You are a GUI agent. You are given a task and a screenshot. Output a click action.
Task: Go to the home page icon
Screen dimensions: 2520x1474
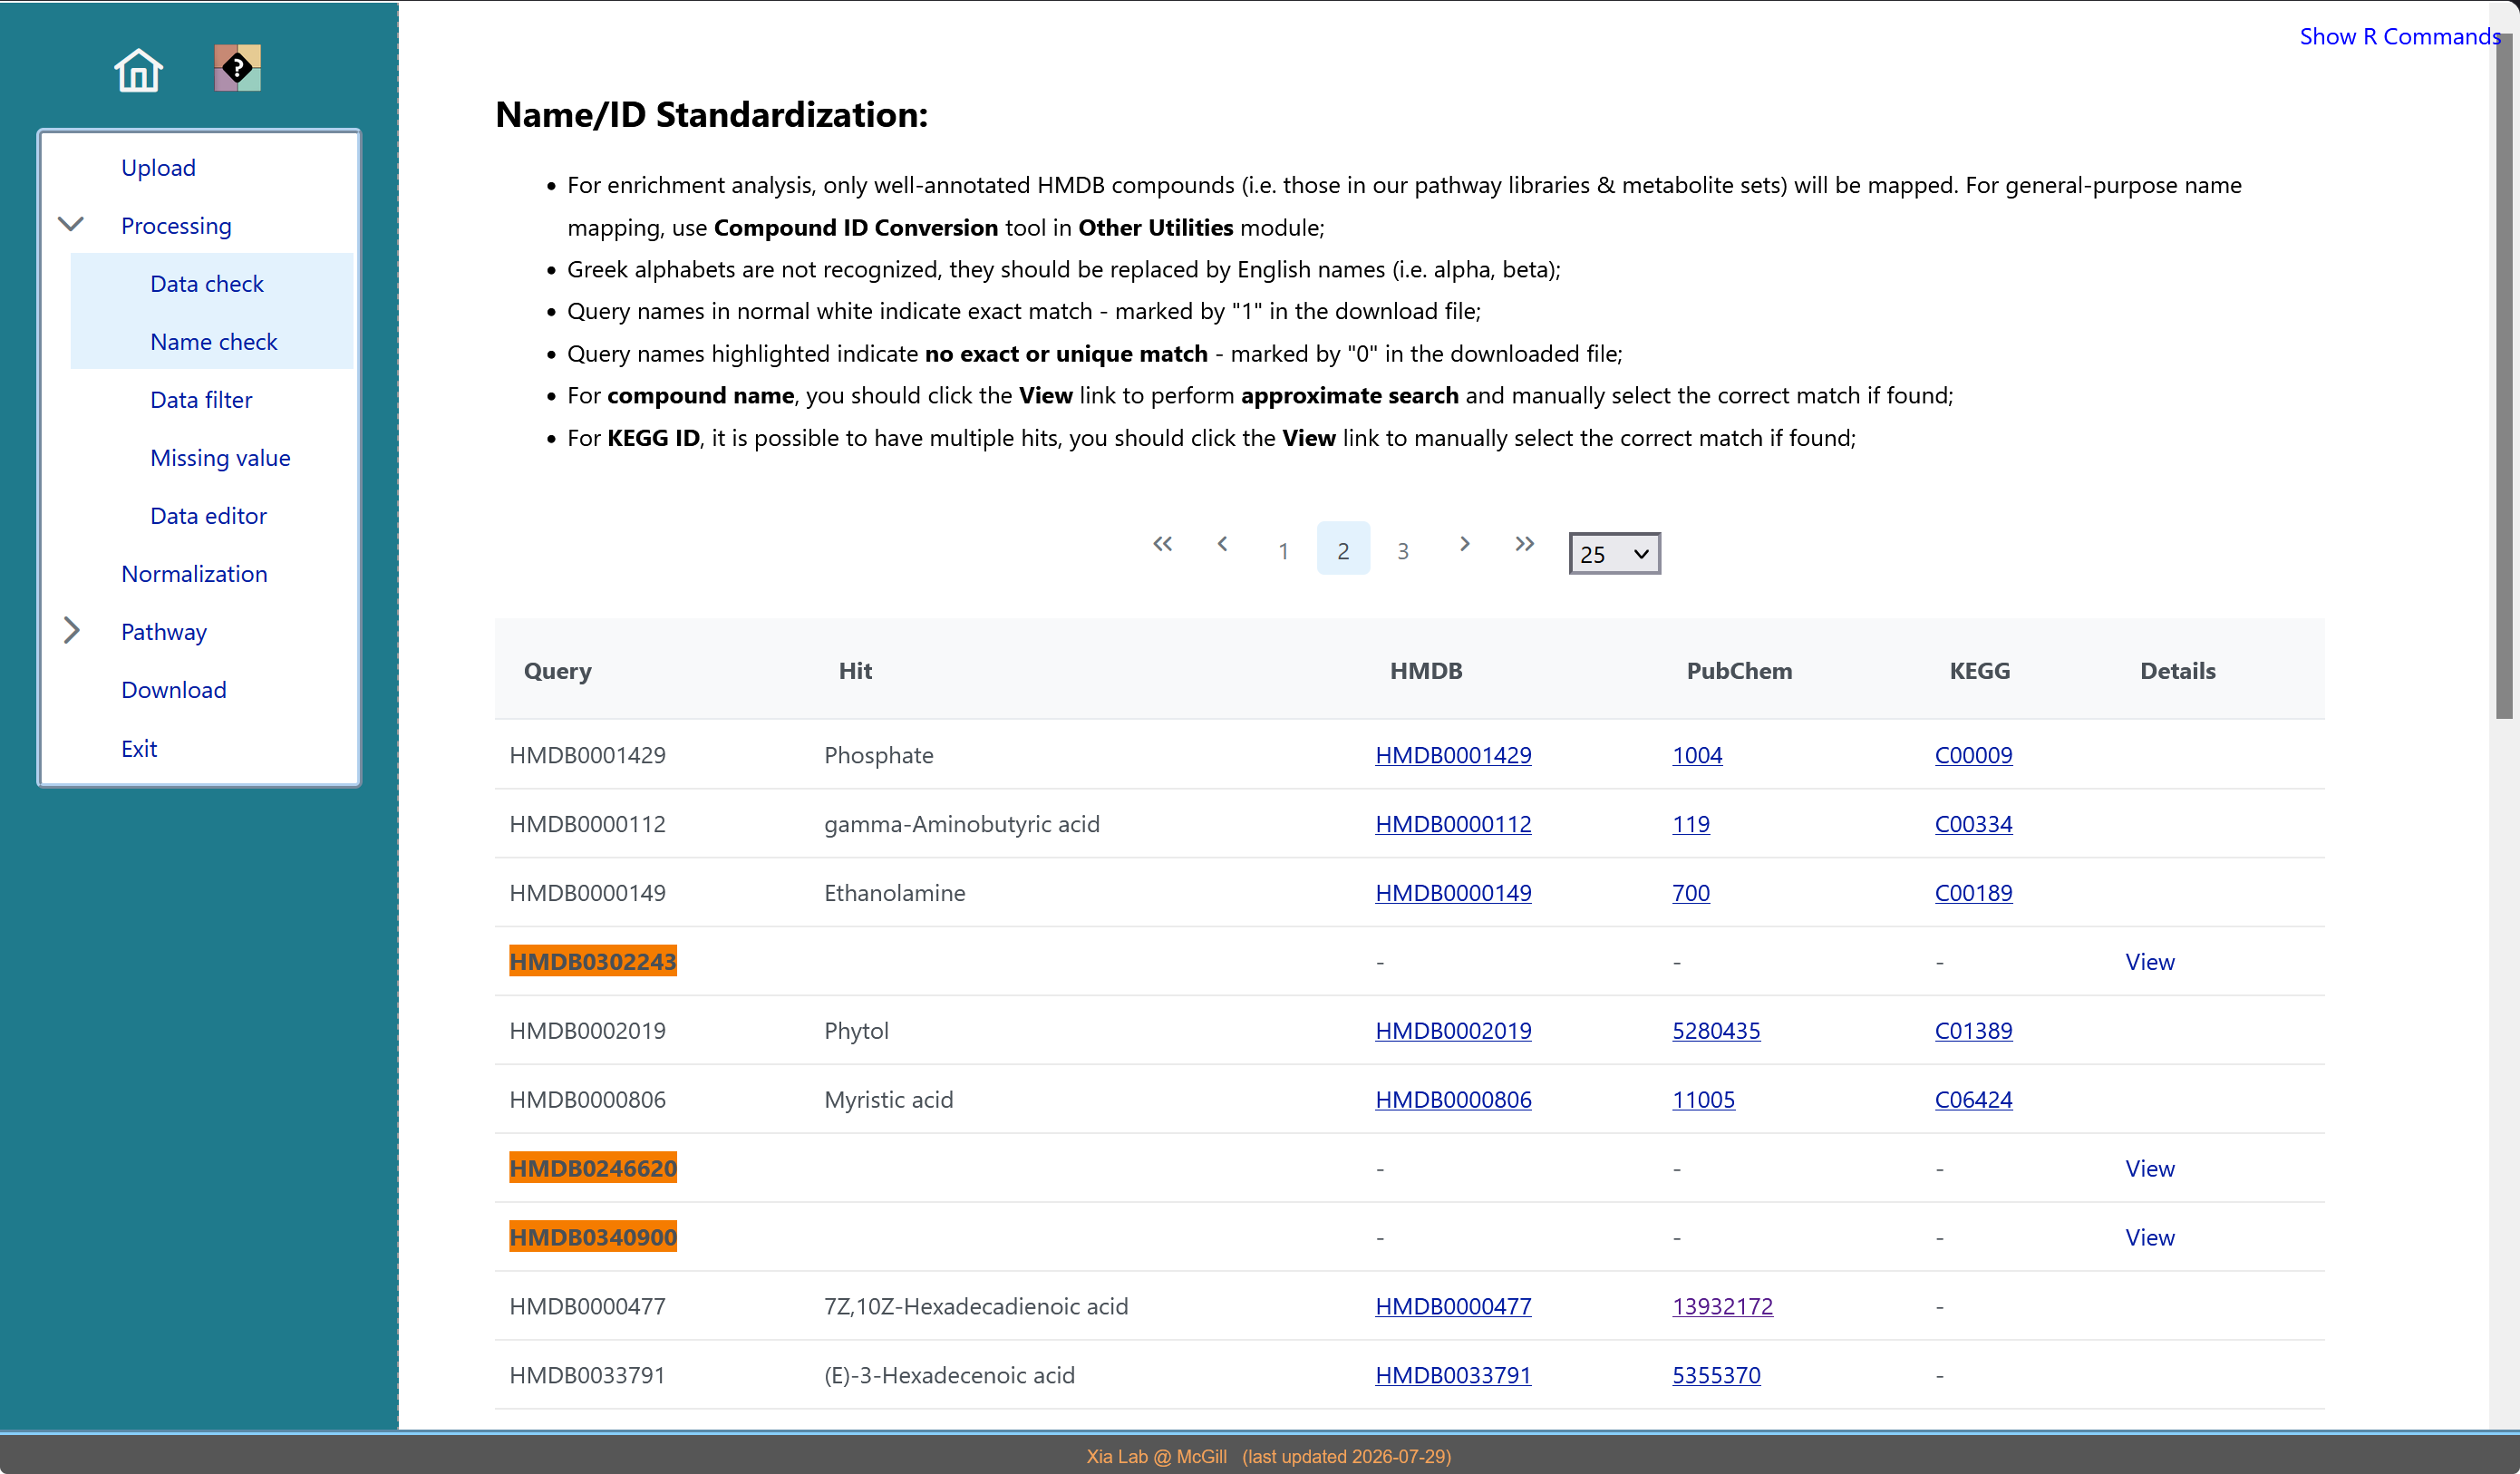(x=138, y=69)
